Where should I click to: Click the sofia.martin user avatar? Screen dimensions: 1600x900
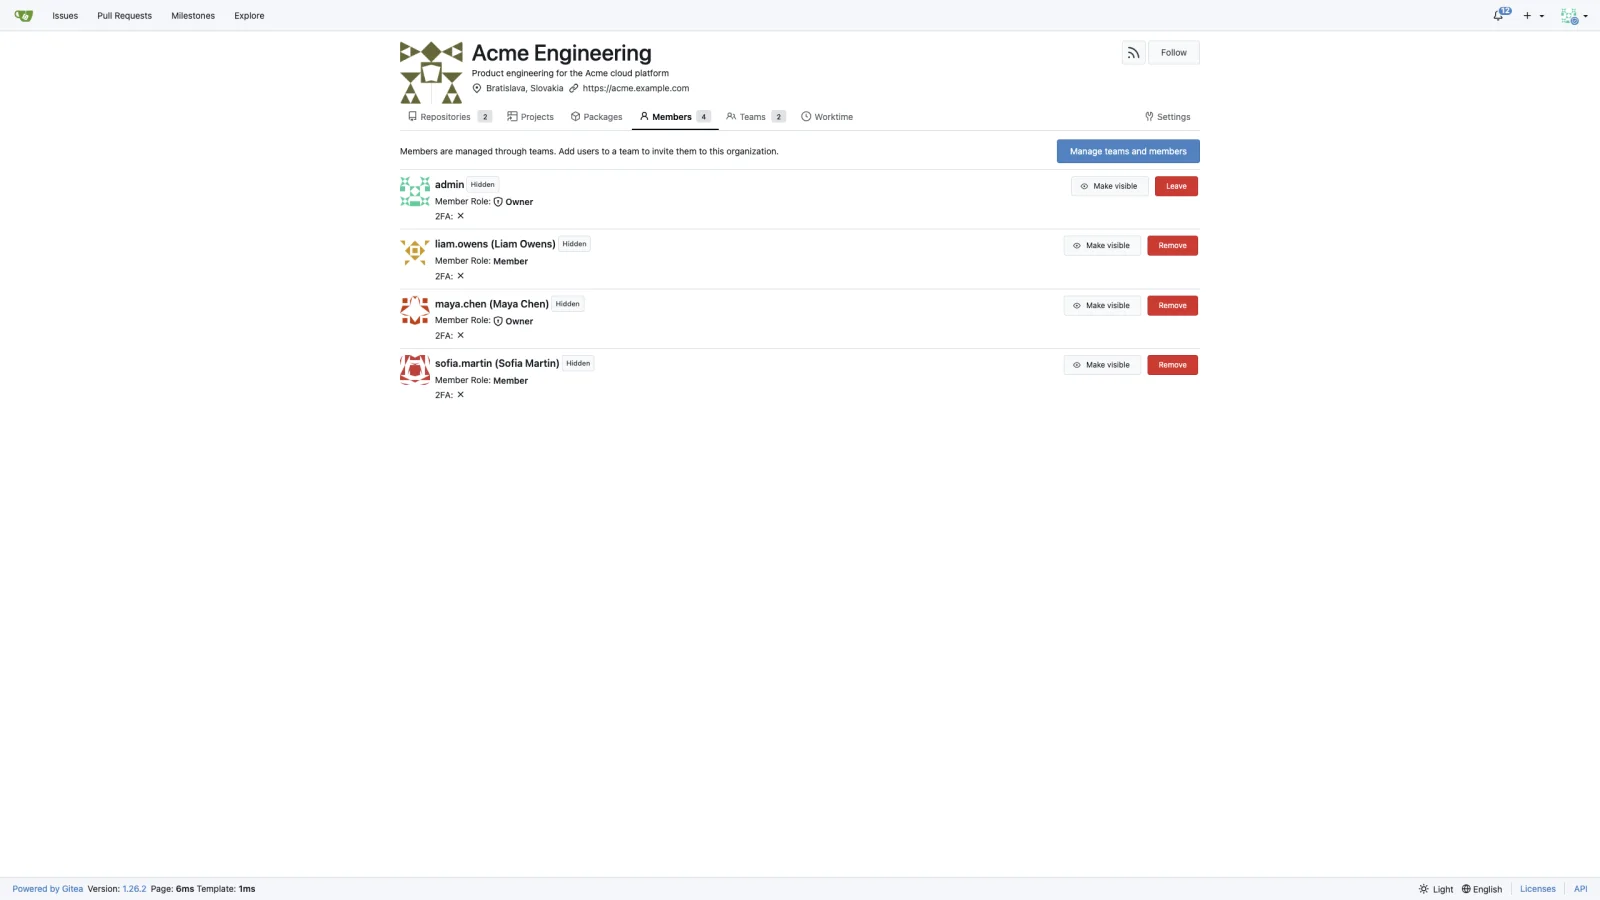coord(415,370)
